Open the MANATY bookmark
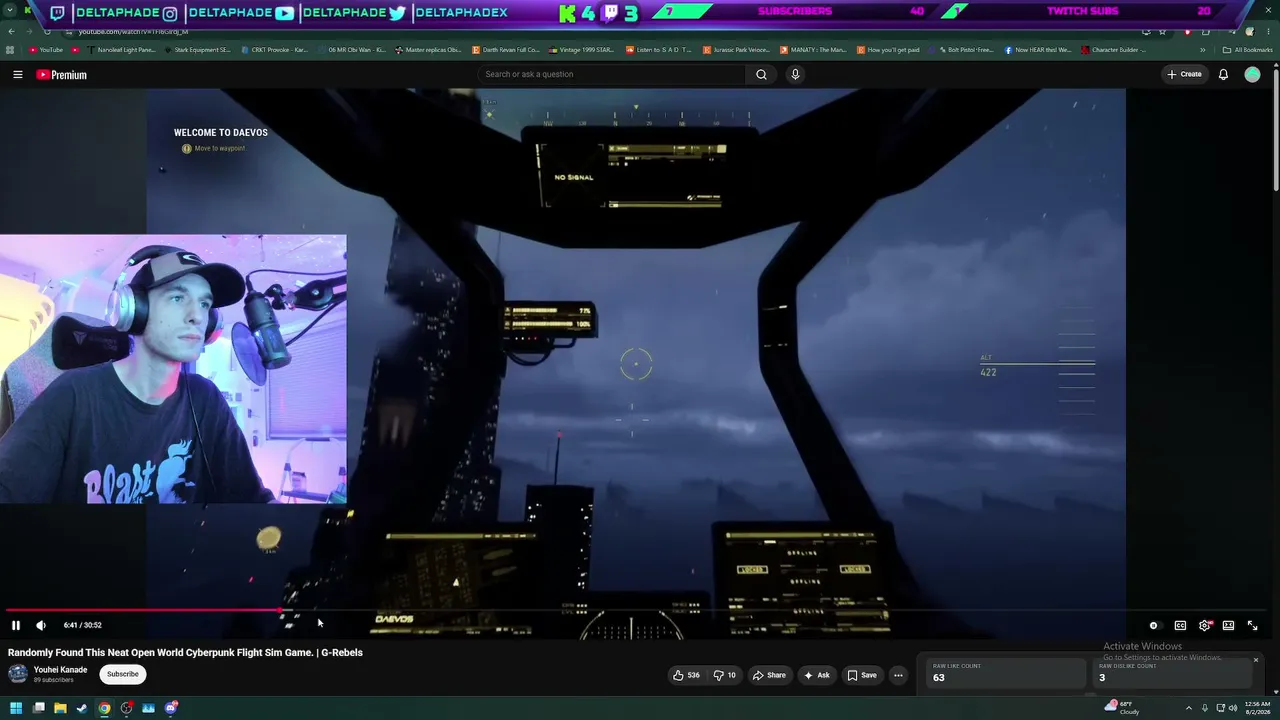1280x720 pixels. tap(812, 50)
